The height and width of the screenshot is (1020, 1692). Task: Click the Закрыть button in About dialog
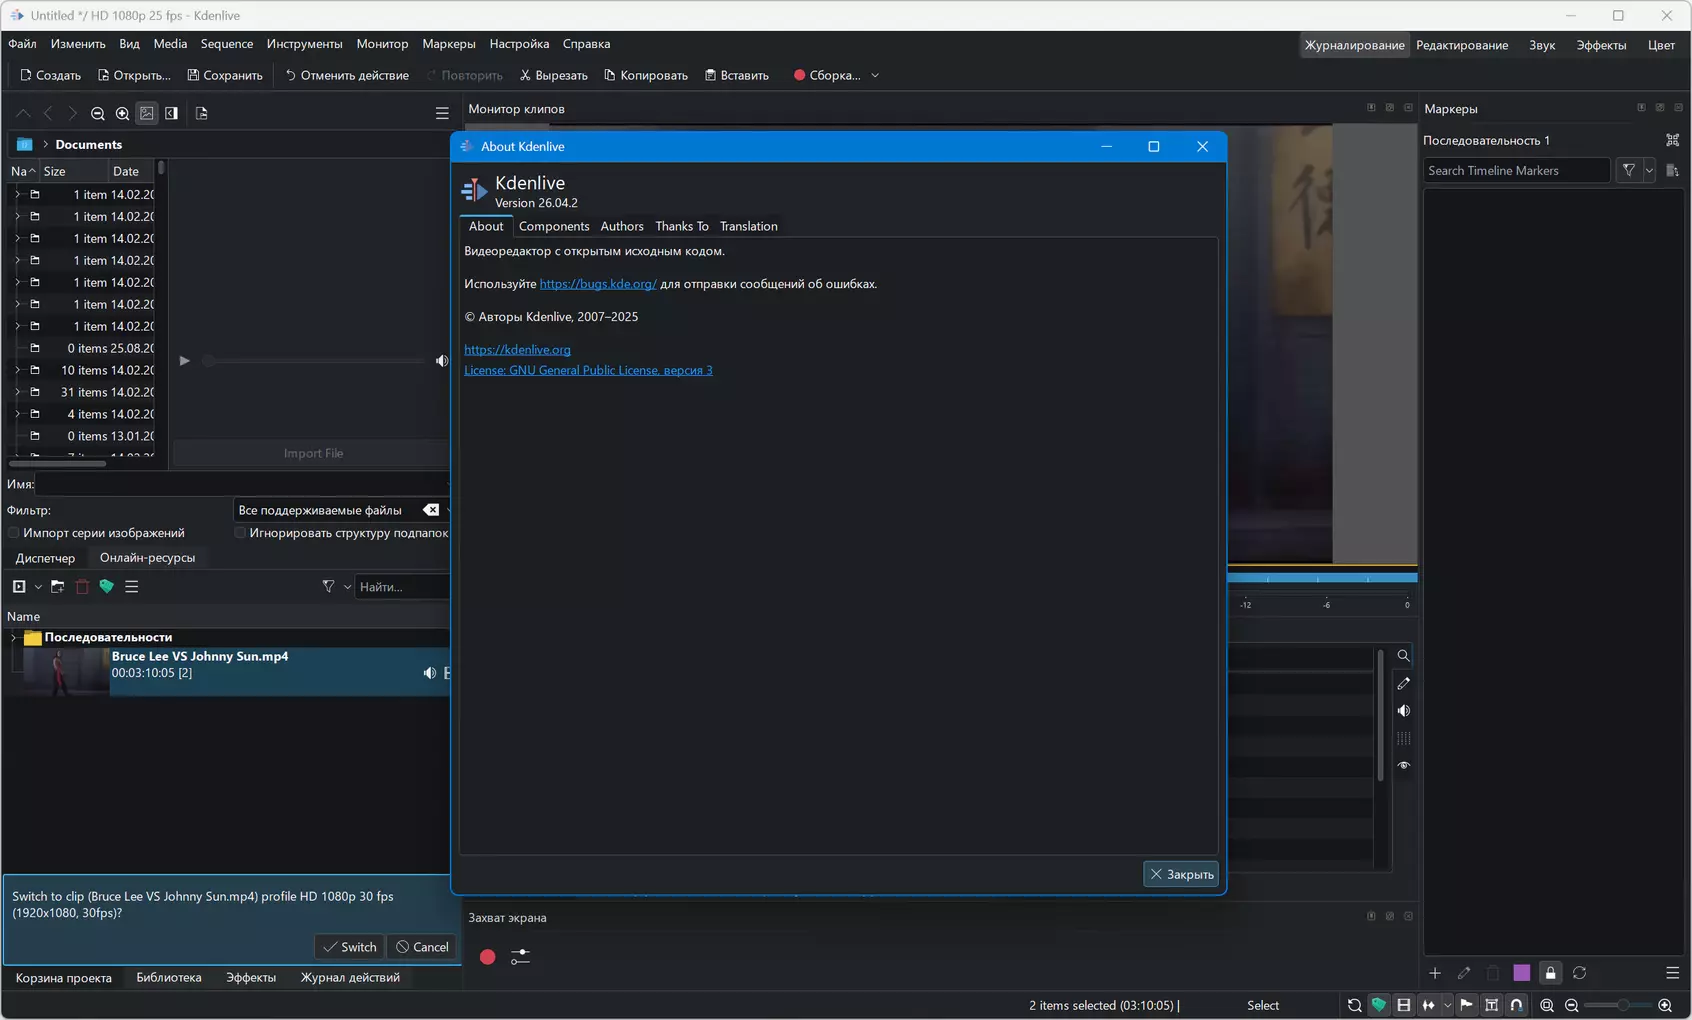click(1181, 874)
